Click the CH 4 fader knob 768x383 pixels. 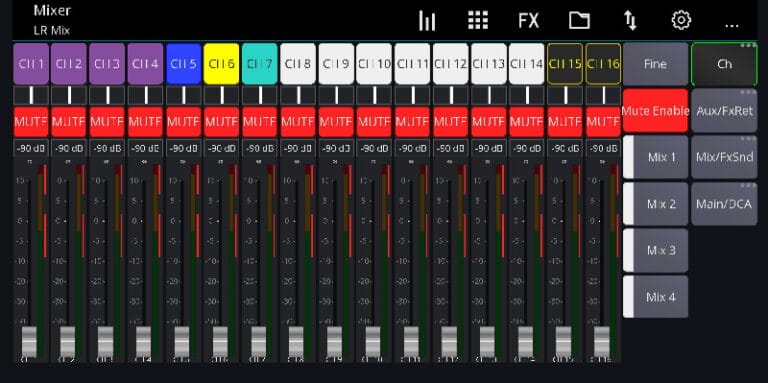pyautogui.click(x=144, y=341)
